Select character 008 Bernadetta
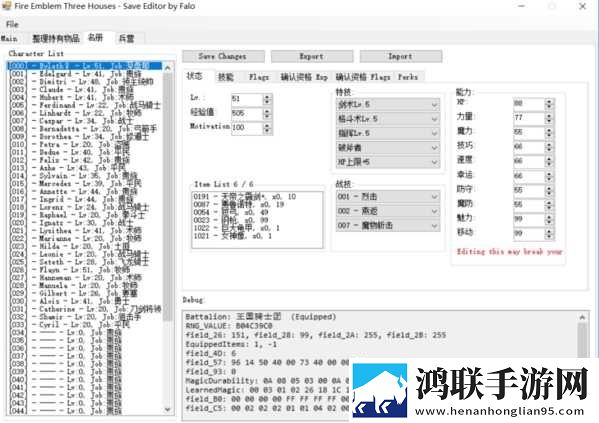 [83, 129]
